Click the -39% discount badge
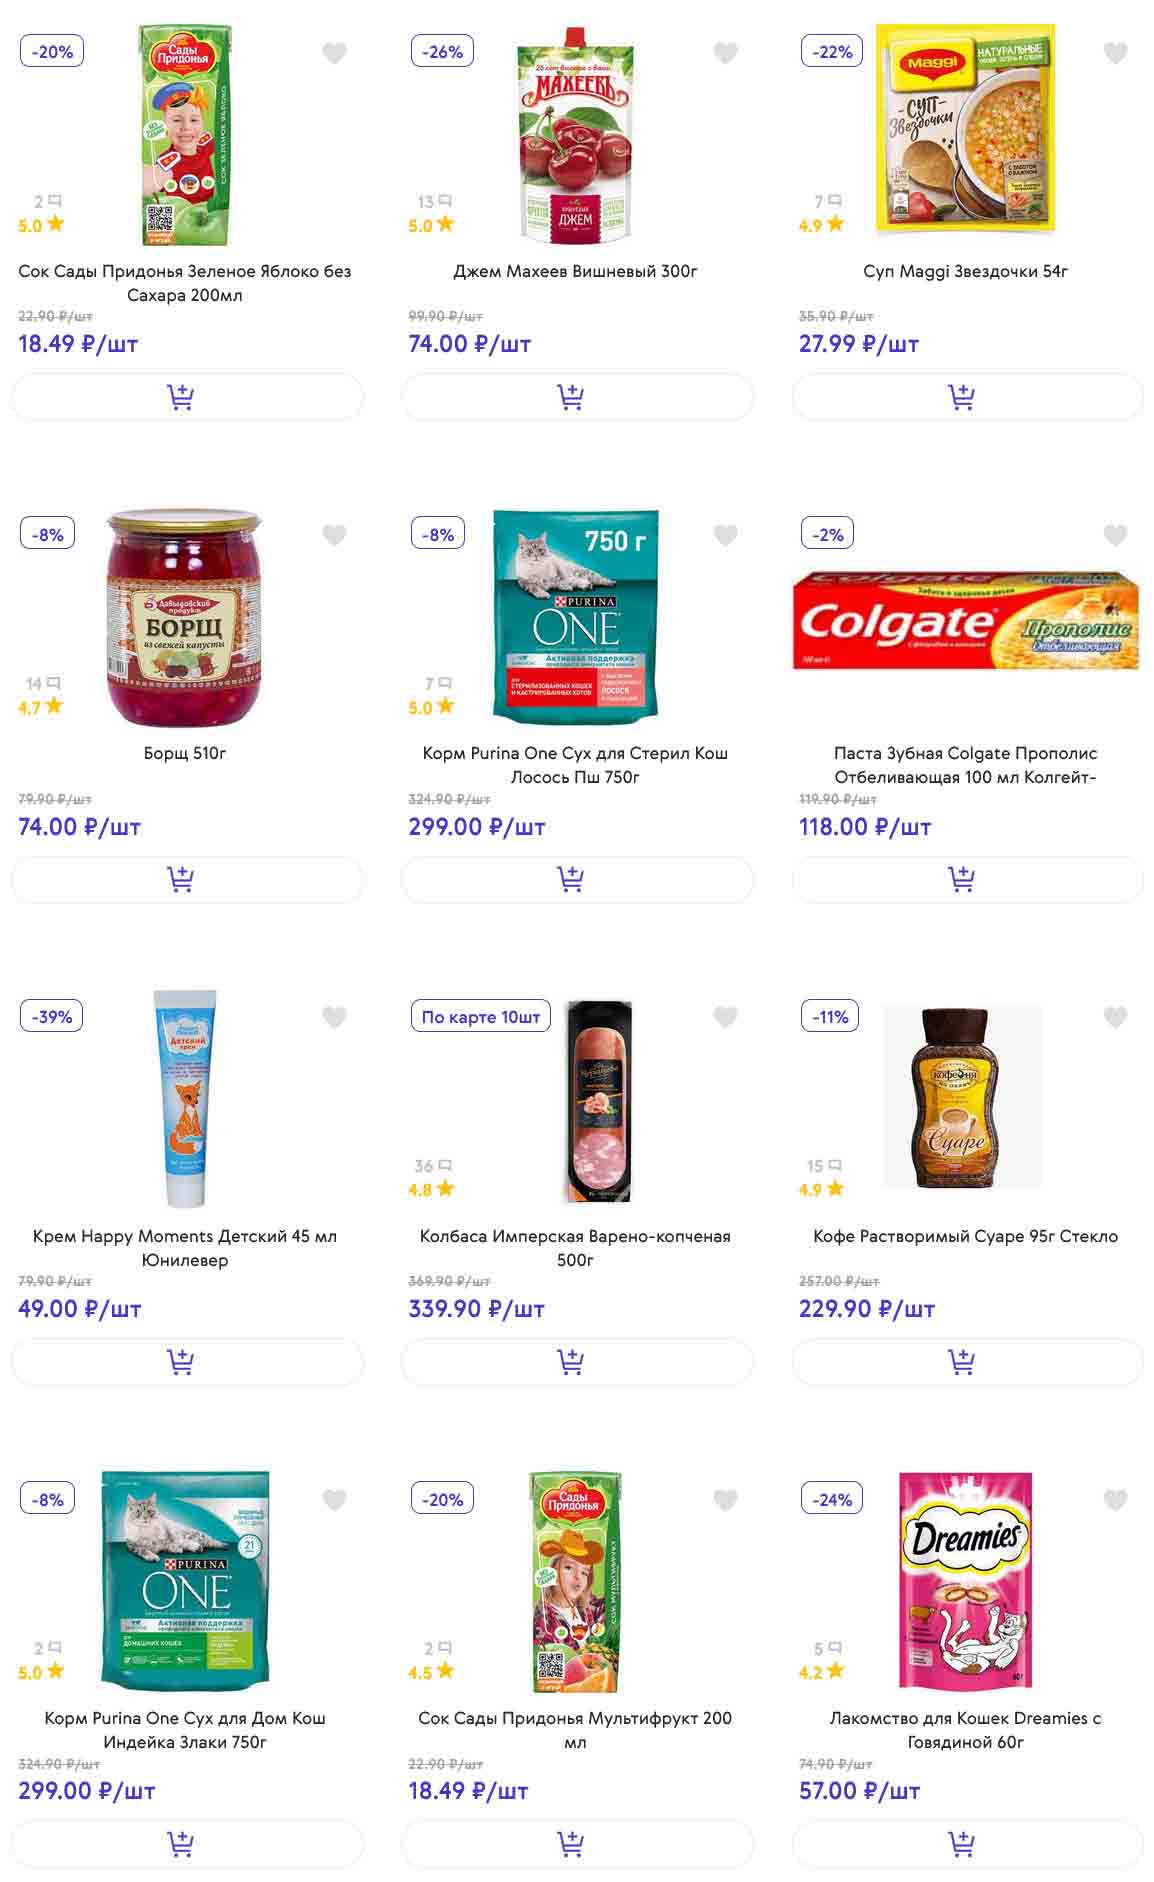The image size is (1154, 1882). coord(52,1017)
